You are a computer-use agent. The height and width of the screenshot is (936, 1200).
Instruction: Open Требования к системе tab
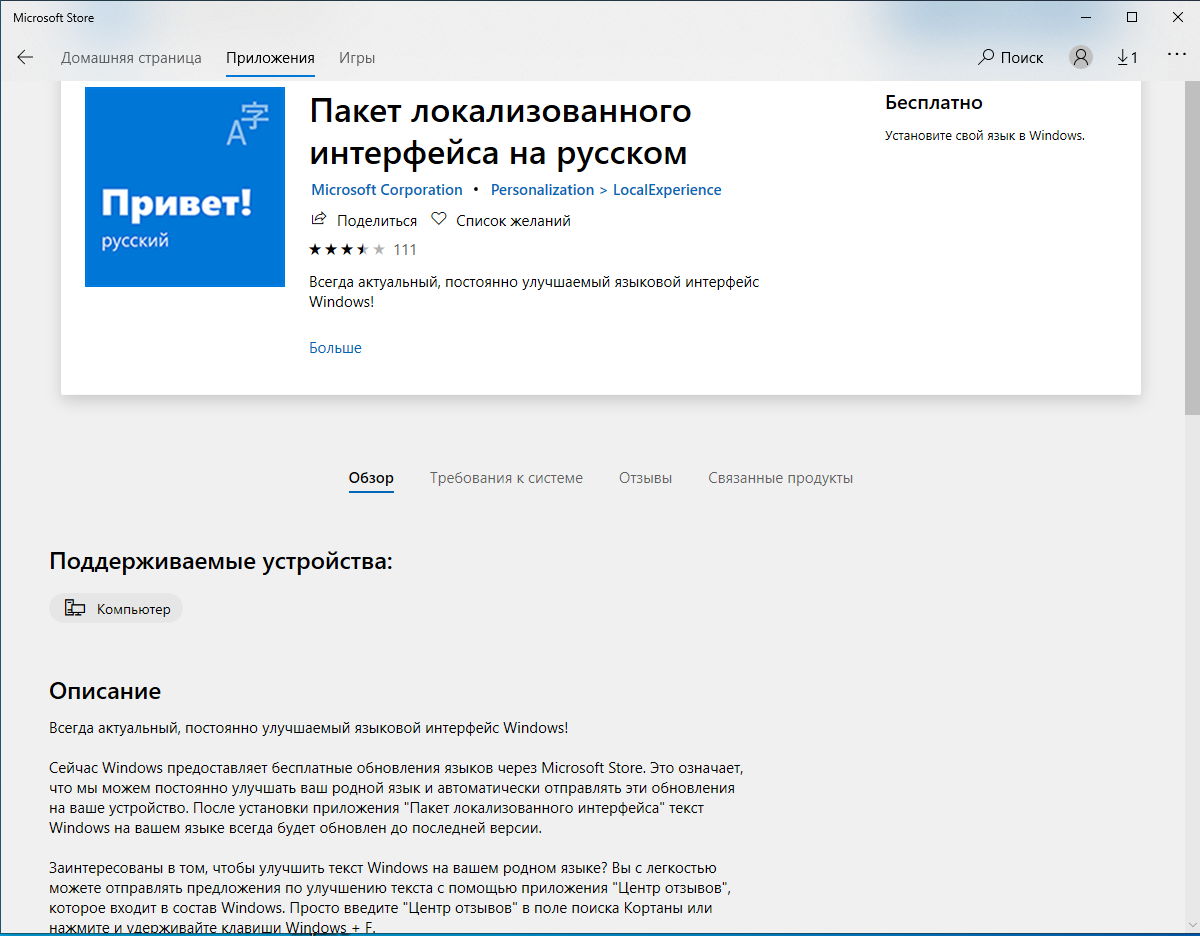tap(506, 478)
